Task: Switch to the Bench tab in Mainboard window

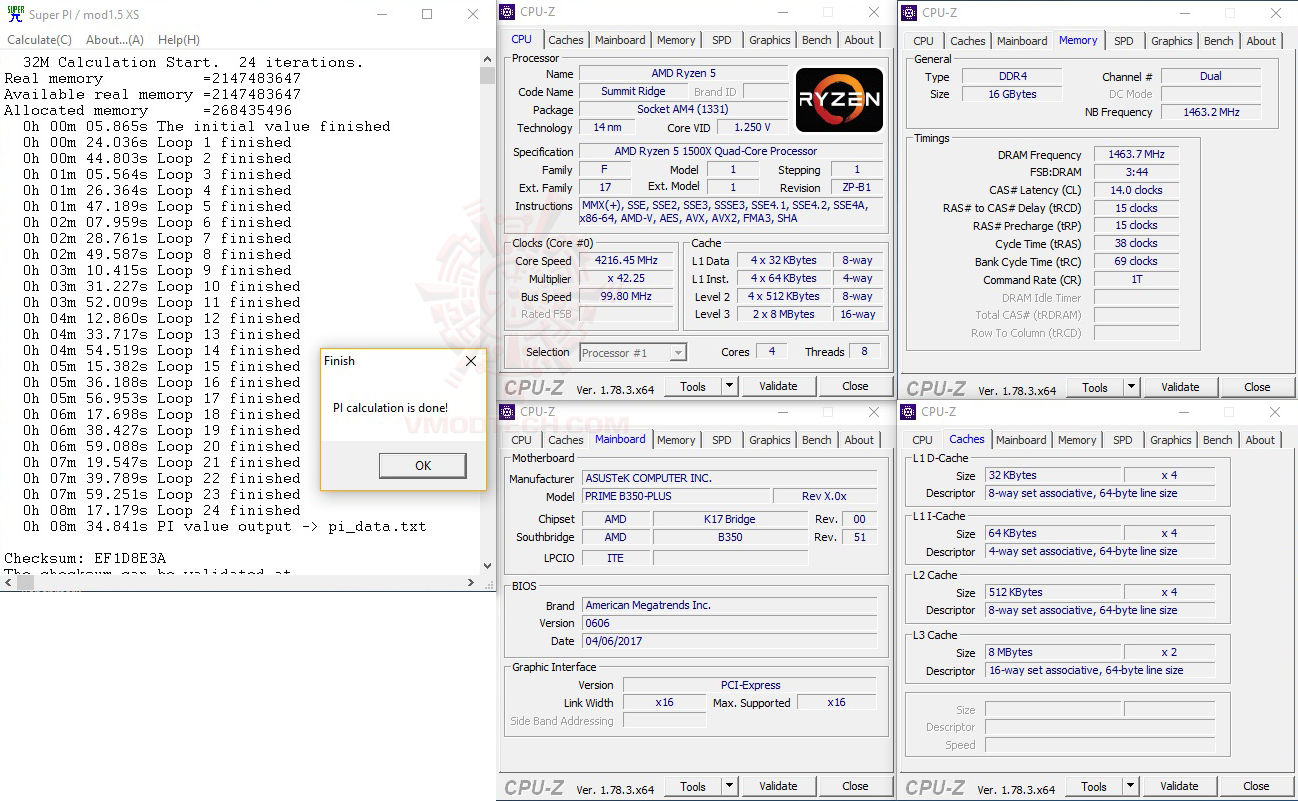Action: click(816, 439)
